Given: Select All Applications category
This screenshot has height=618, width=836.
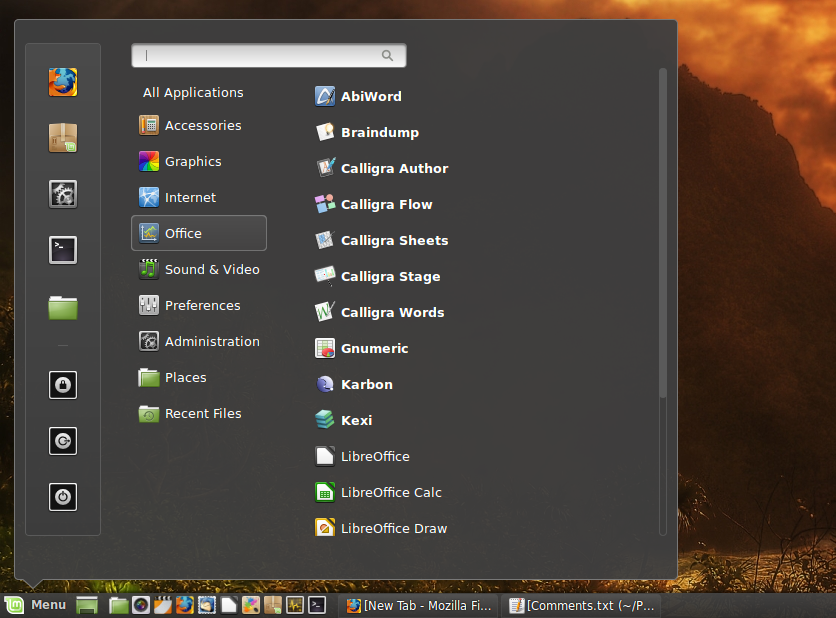Looking at the screenshot, I should pos(193,92).
